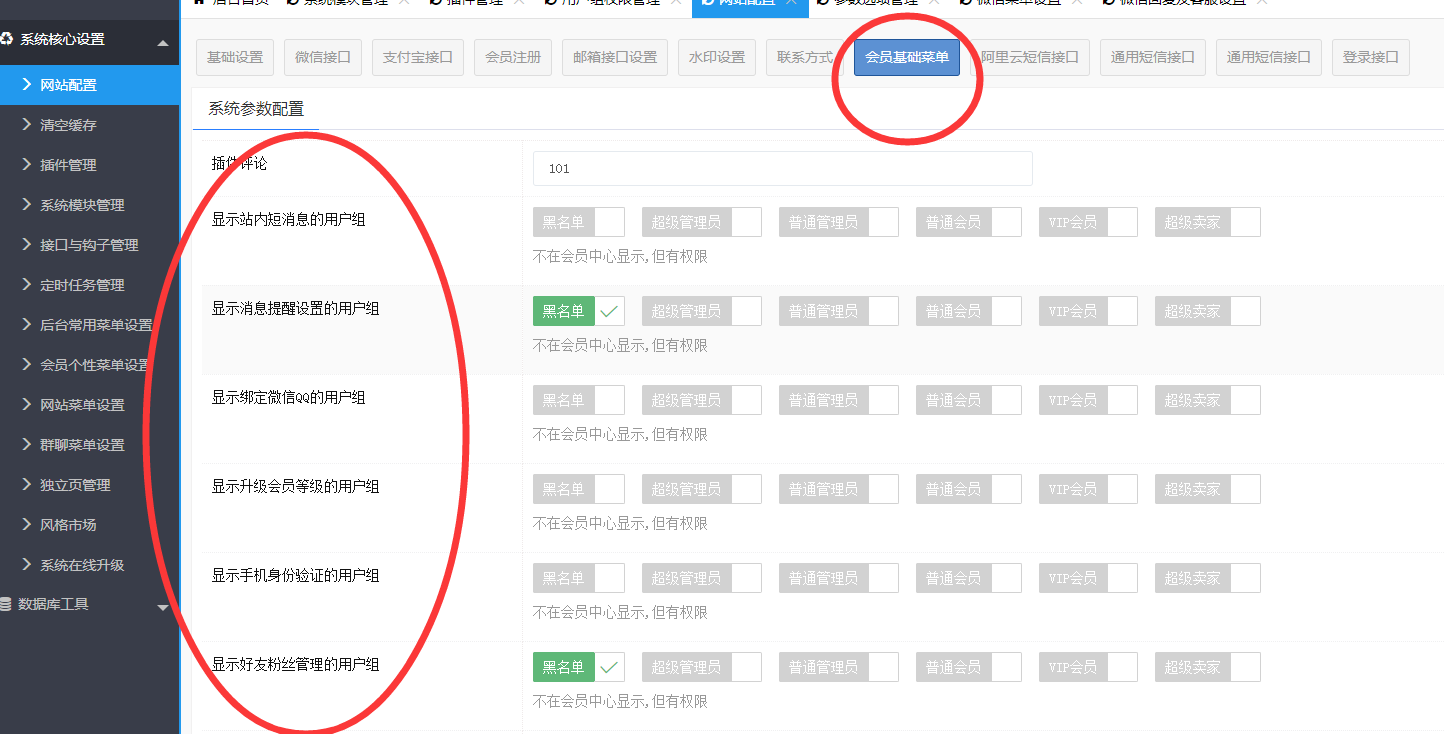Disable 黑名单 for 显示消息提醒设置的用户组

(578, 311)
